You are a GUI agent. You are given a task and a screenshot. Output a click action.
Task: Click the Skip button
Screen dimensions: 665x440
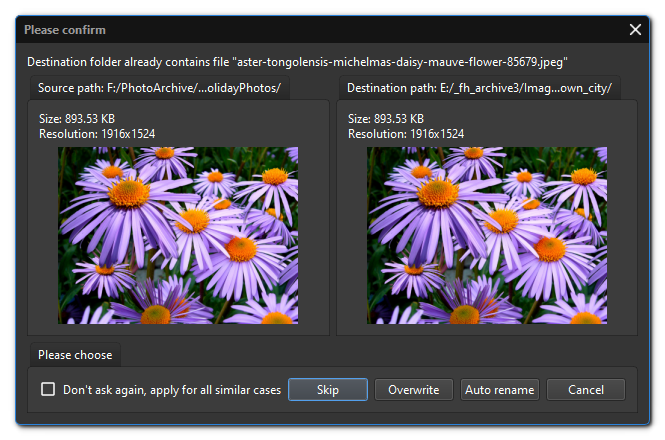(328, 390)
